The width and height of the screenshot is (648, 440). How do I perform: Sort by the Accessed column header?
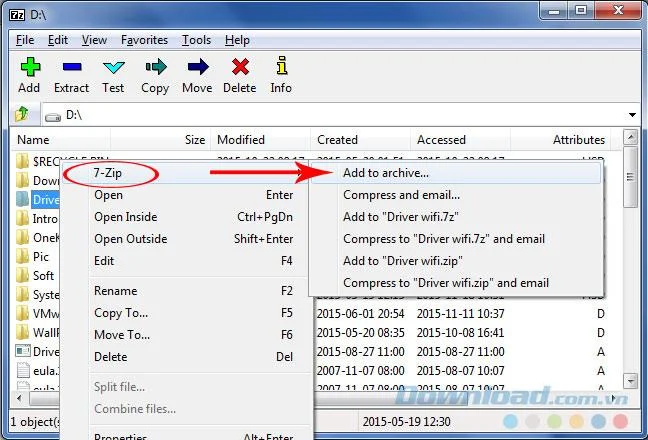[460, 140]
